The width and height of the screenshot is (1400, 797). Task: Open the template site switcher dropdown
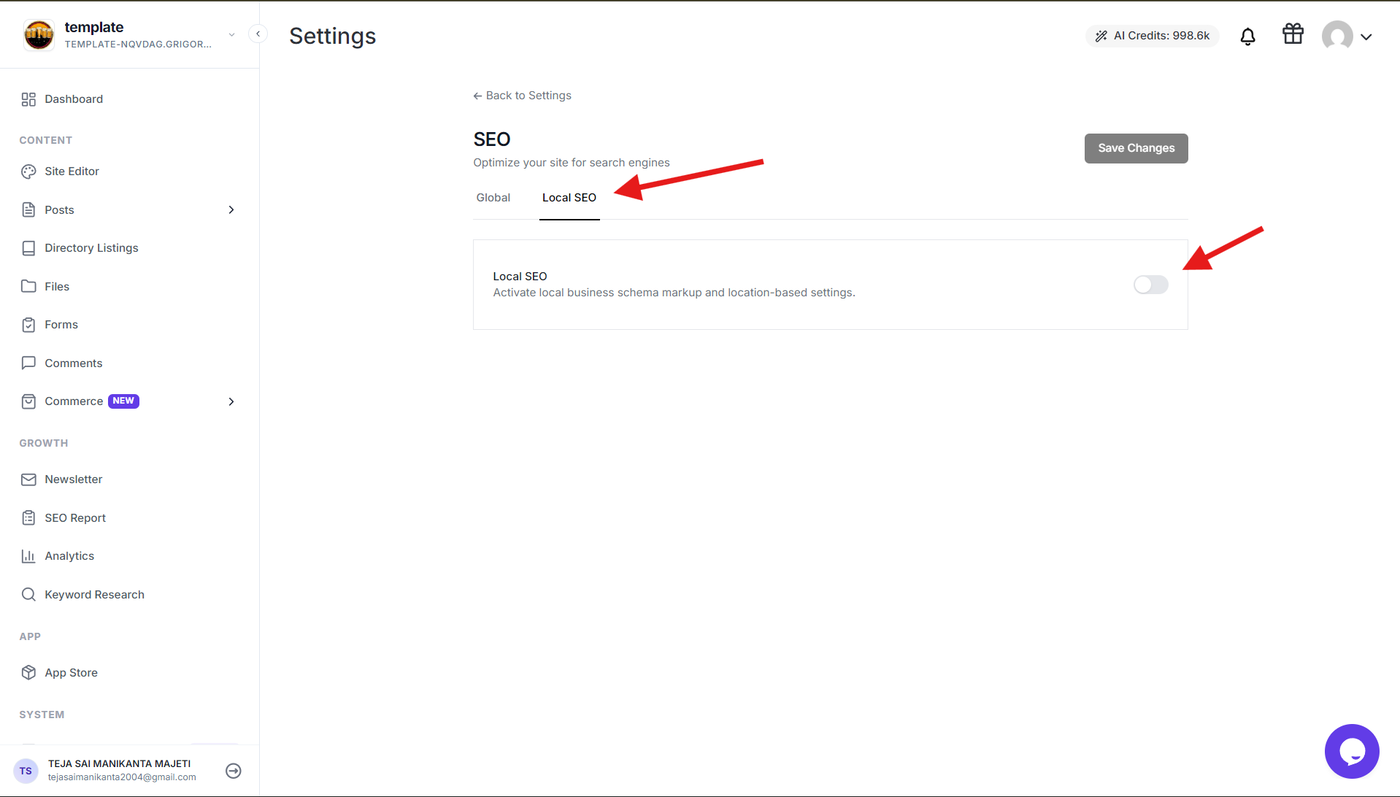(231, 35)
